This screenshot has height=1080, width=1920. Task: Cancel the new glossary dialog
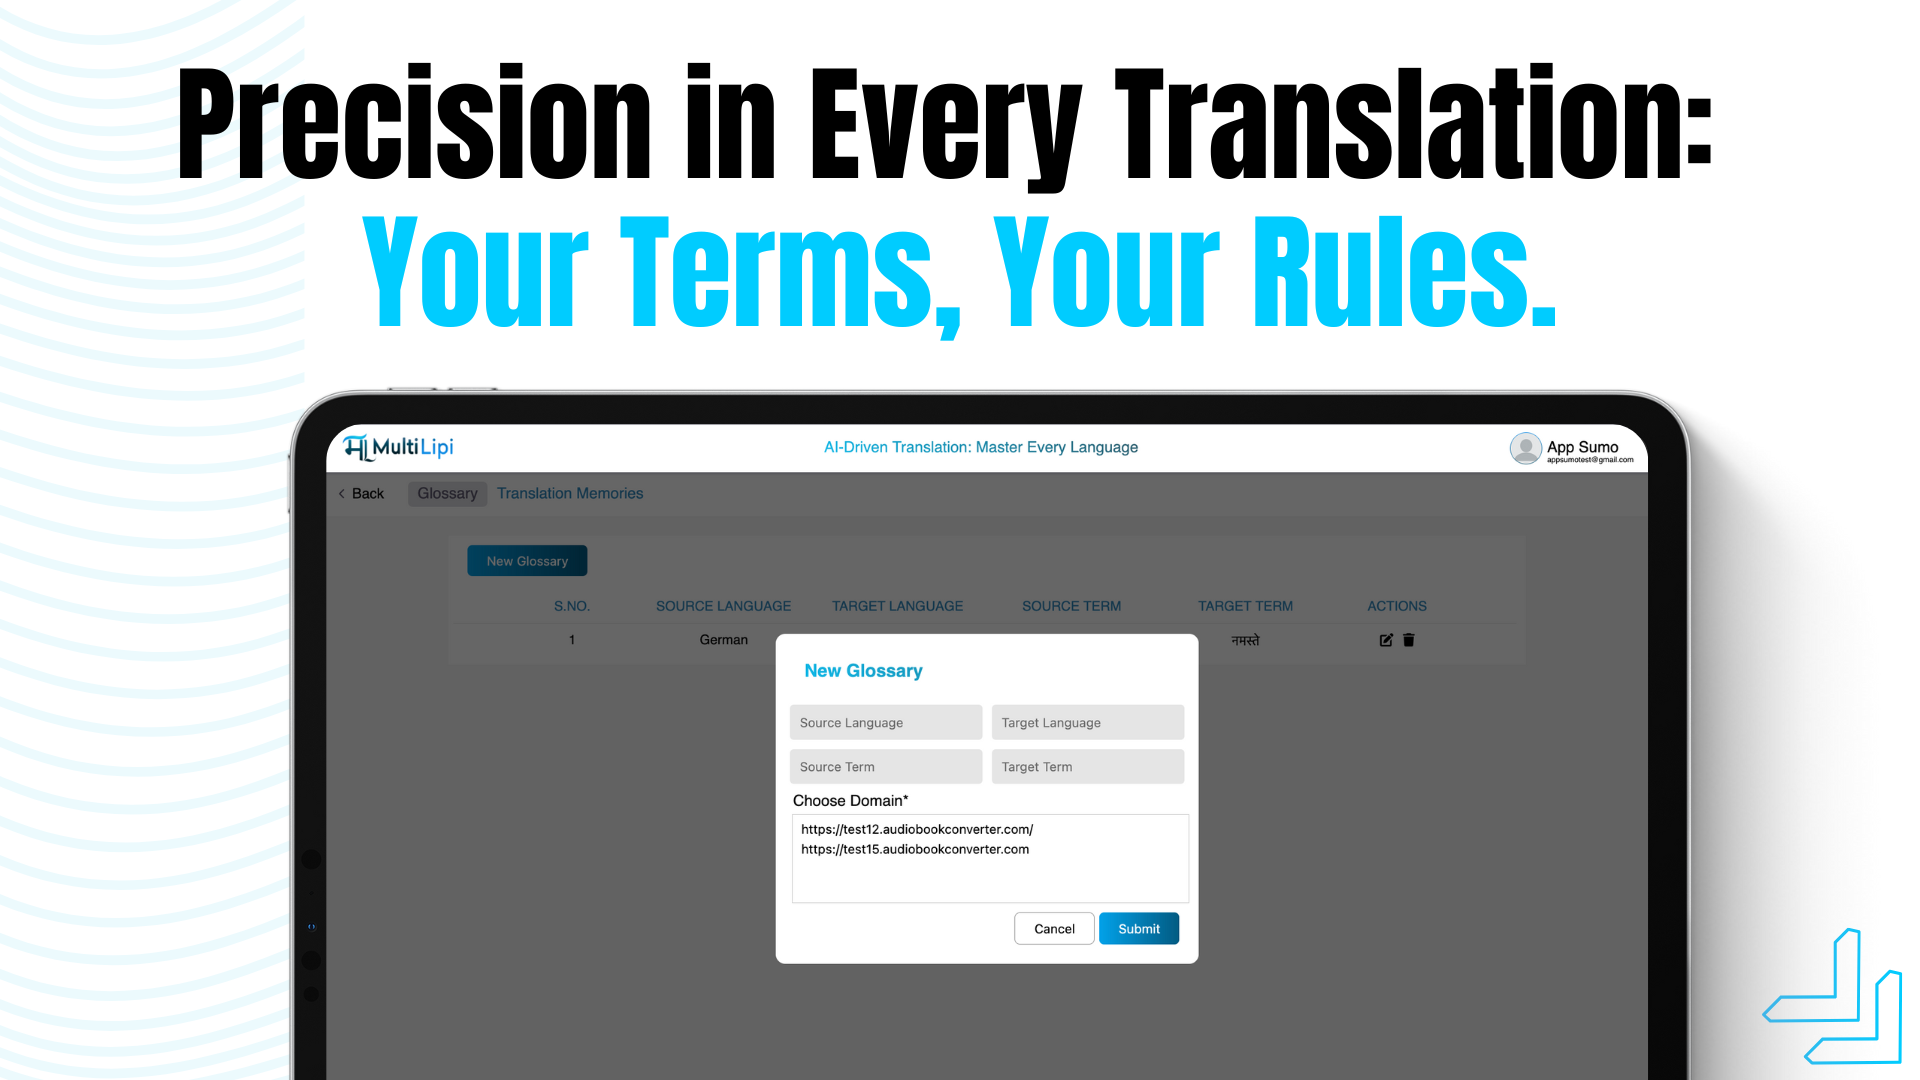[x=1055, y=928]
